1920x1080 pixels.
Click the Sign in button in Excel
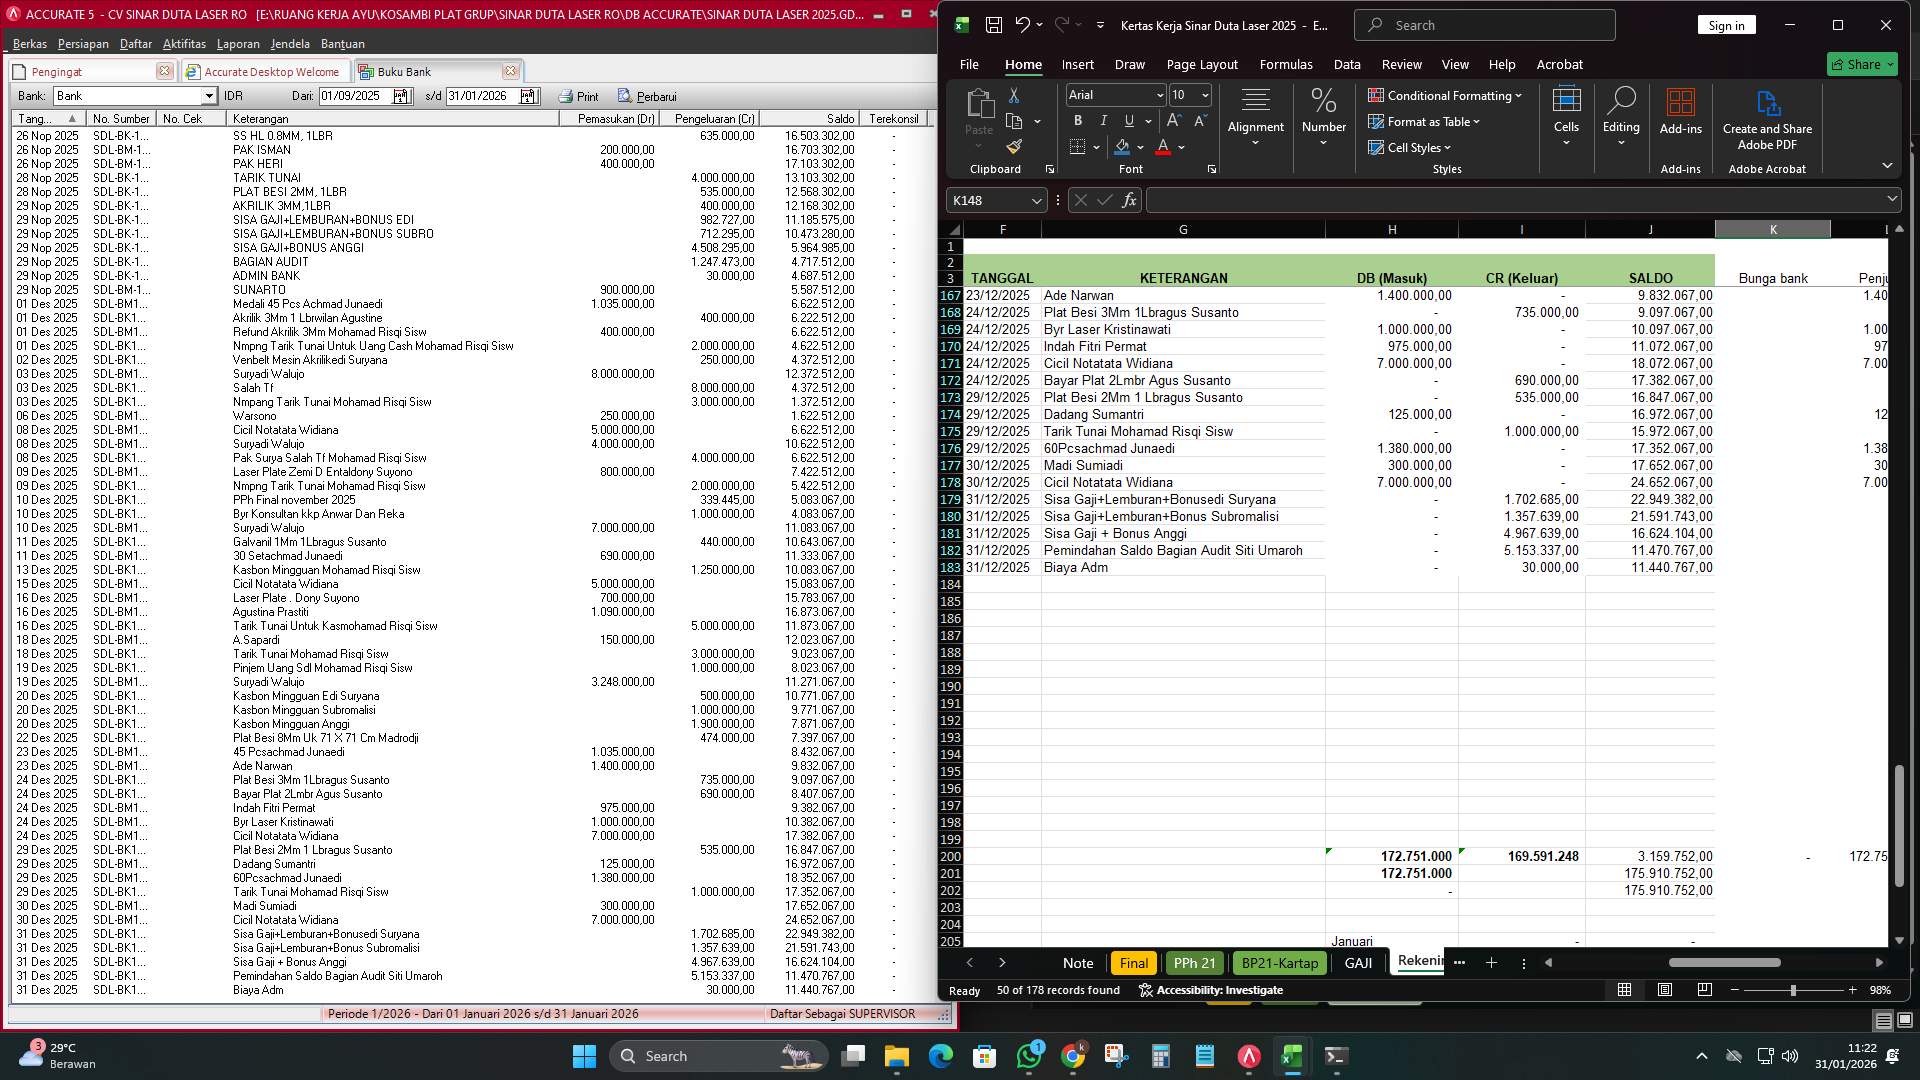[1726, 24]
